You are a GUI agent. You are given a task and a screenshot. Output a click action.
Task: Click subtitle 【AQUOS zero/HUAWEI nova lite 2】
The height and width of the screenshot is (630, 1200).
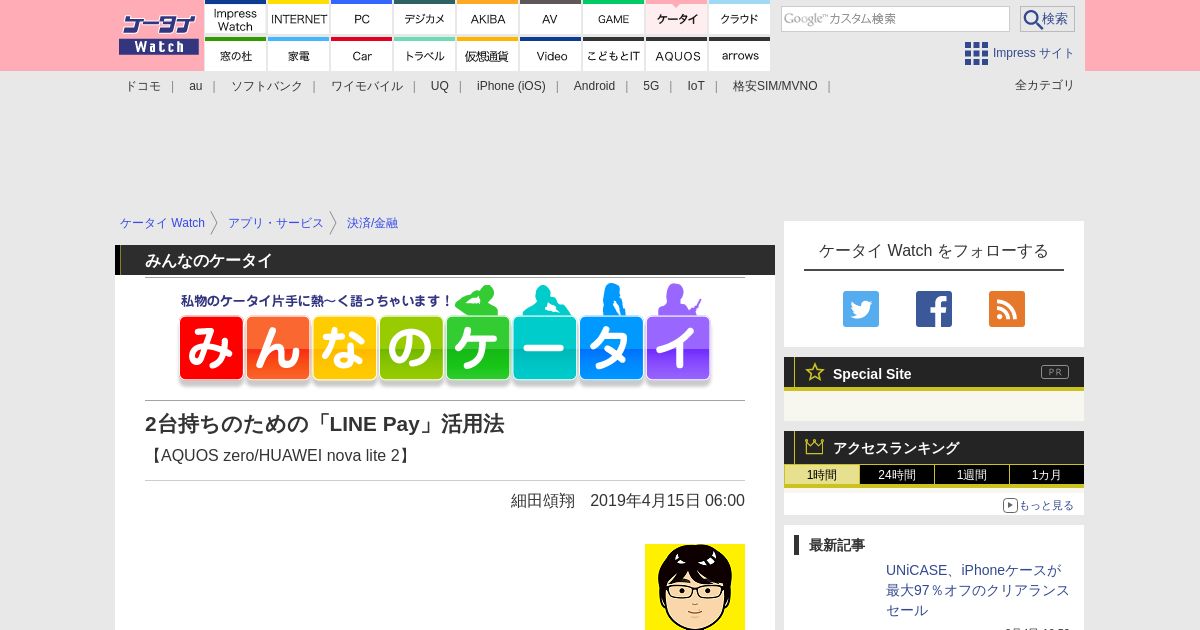coord(280,456)
